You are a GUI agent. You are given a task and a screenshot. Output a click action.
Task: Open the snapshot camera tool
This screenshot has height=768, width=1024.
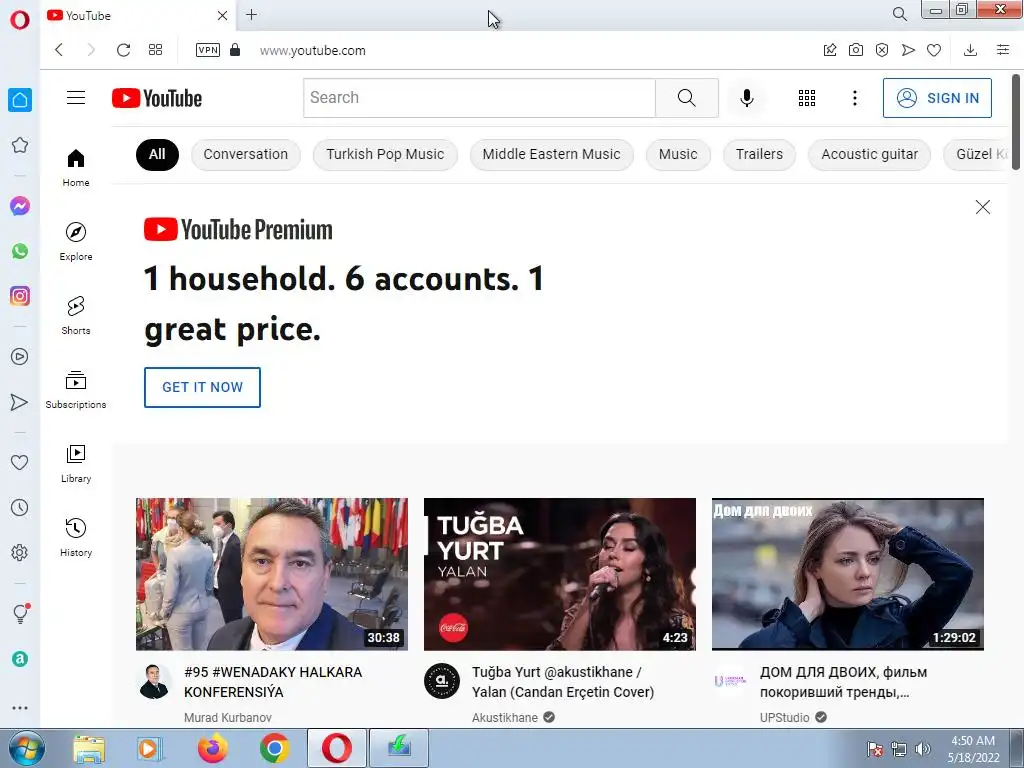[856, 50]
